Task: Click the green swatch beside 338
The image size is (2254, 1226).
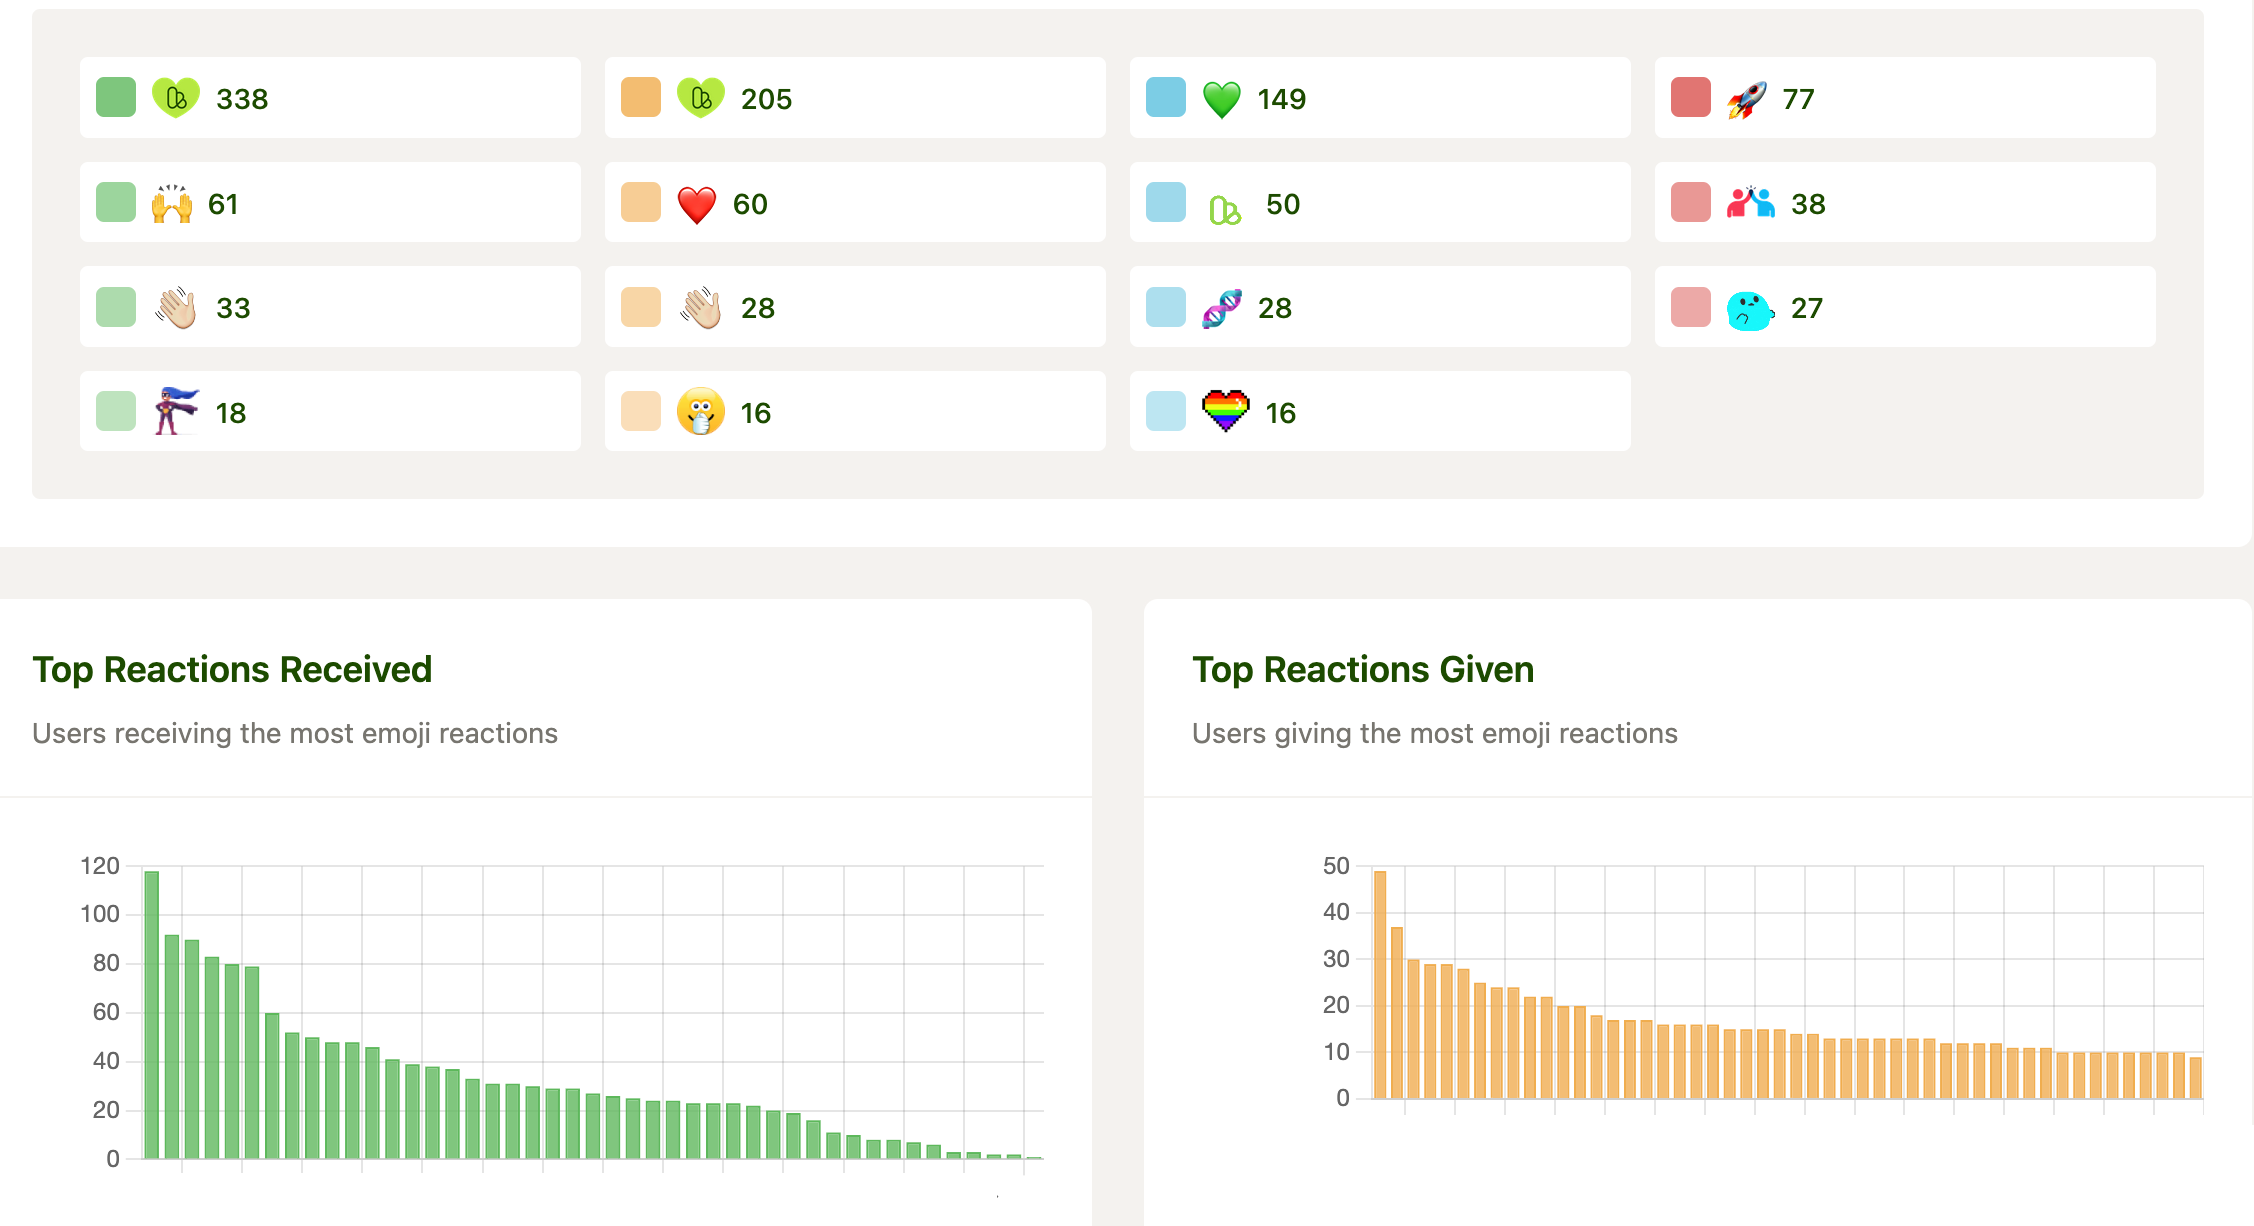Action: tap(116, 98)
